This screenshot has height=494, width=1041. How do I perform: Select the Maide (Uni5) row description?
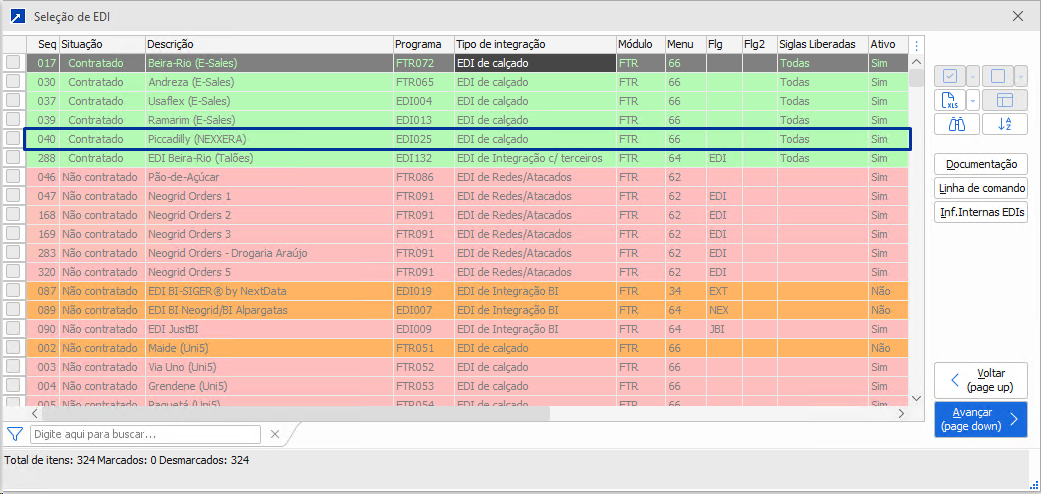(x=181, y=348)
